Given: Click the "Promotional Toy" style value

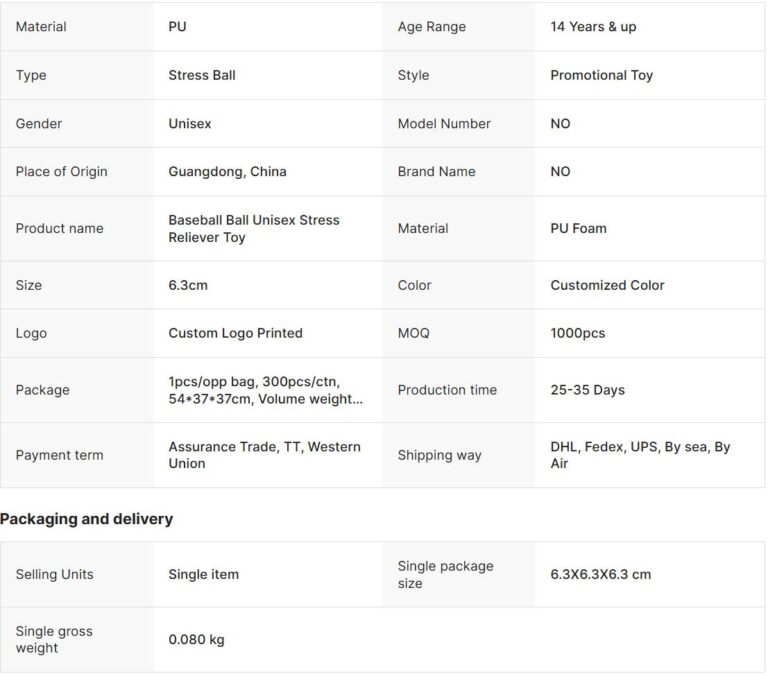Looking at the screenshot, I should click(601, 75).
